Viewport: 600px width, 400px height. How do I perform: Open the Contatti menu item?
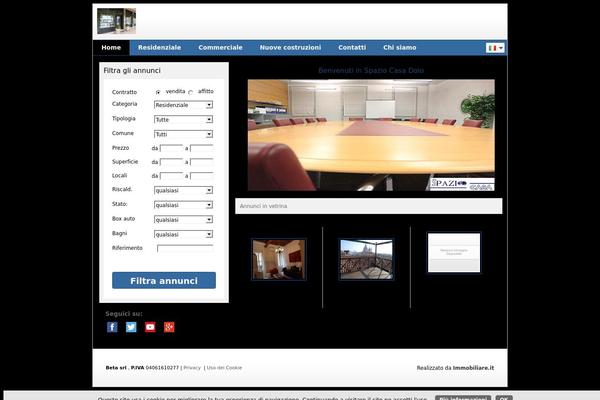tap(352, 47)
